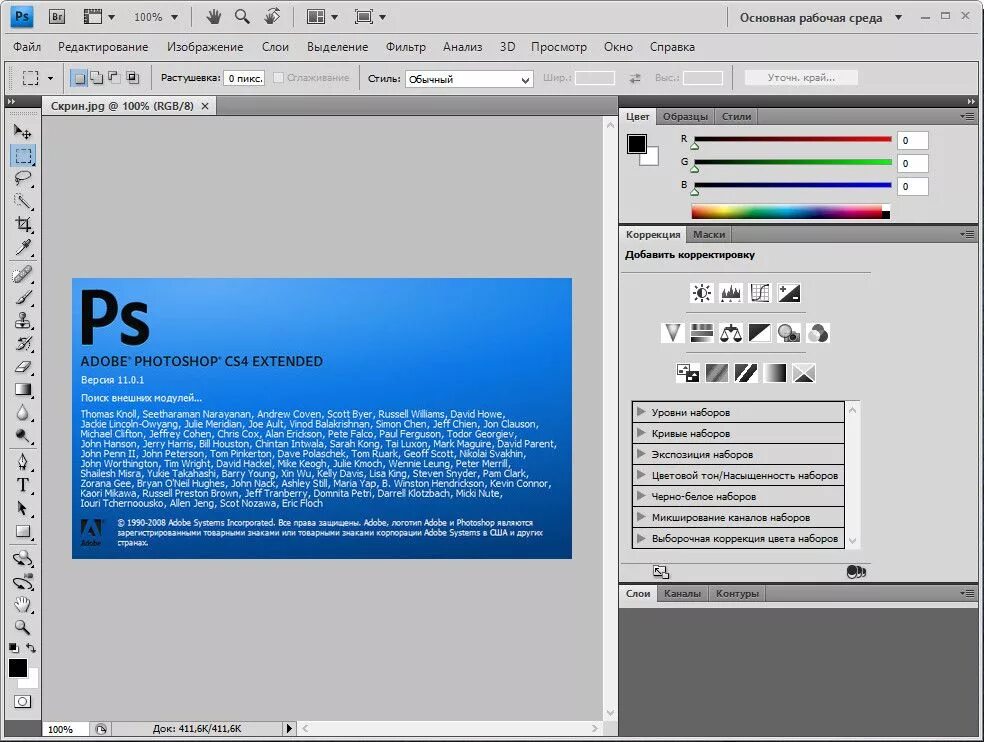The height and width of the screenshot is (742, 984).
Task: Select the Rectangle shape tool
Action: point(23,532)
